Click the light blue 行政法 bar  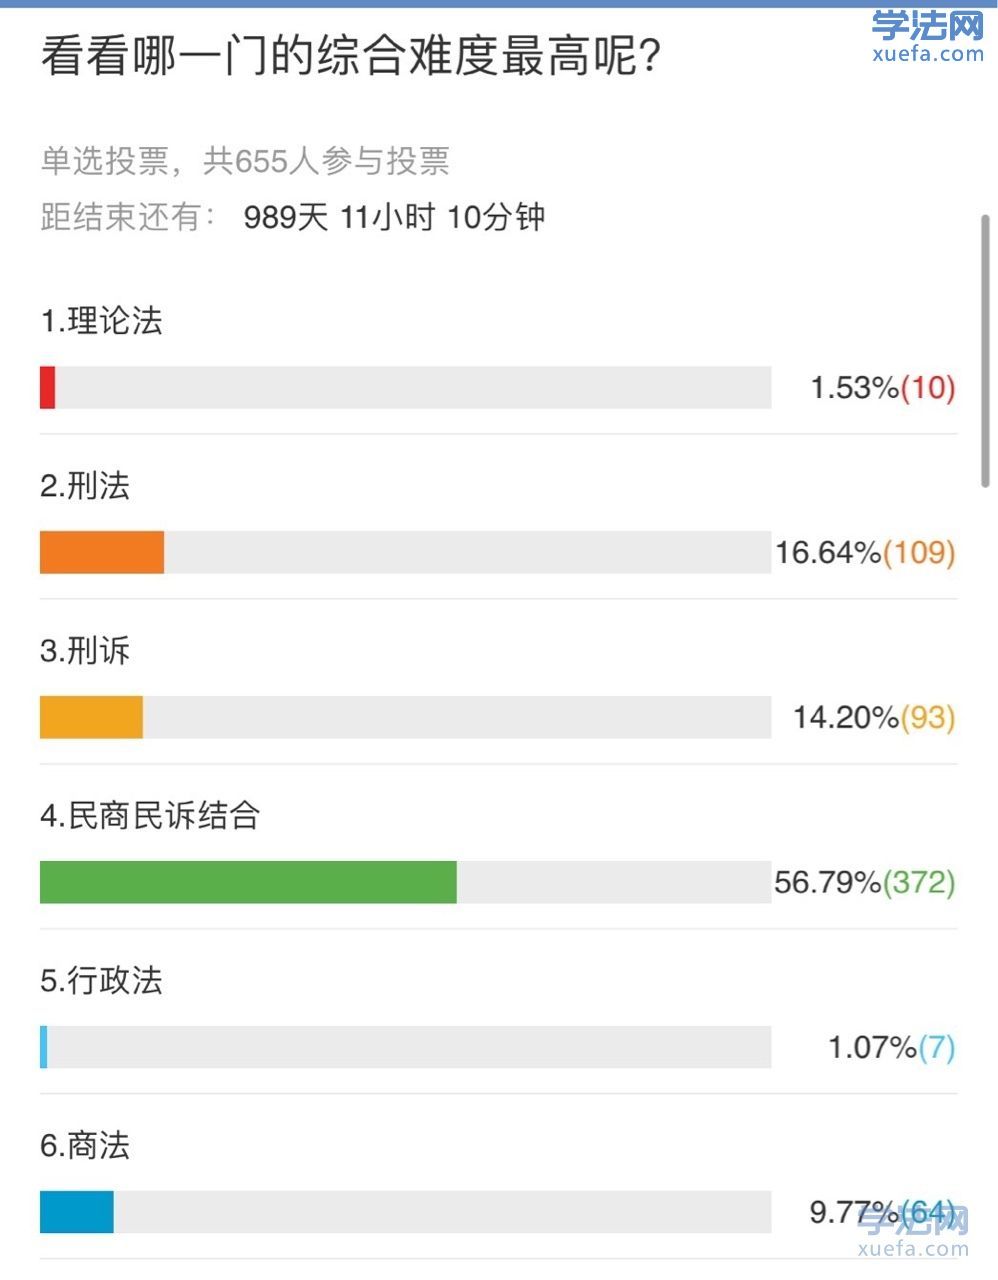click(43, 1047)
